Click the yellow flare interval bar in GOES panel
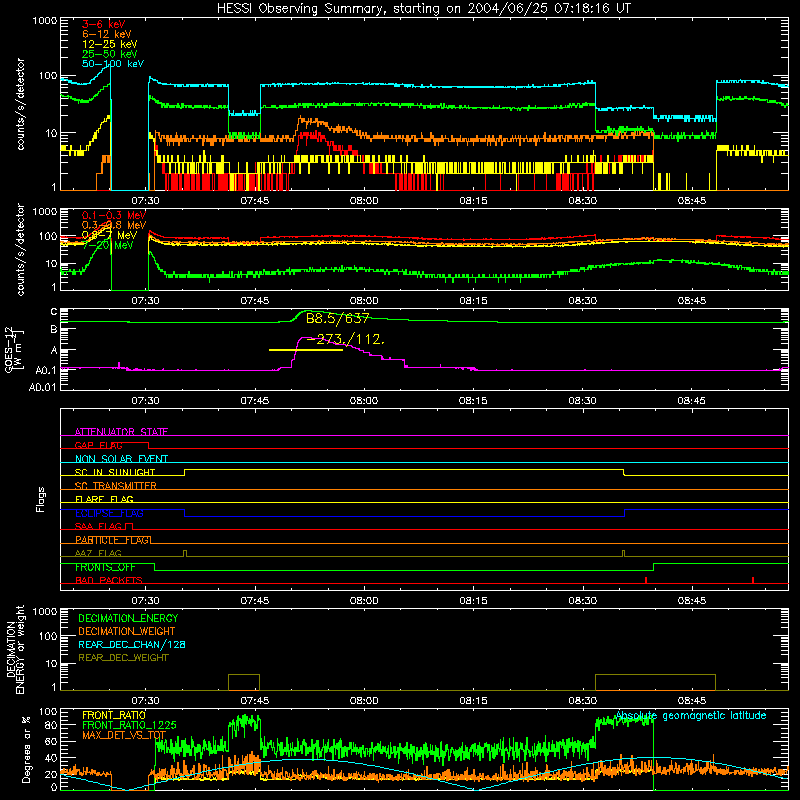This screenshot has height=800, width=800. 306,350
